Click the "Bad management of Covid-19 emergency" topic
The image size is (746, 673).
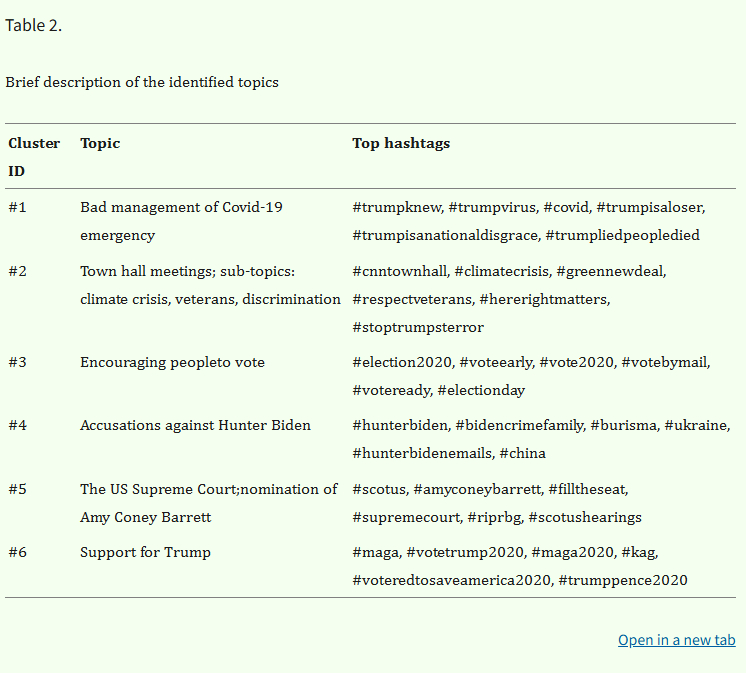[x=181, y=221]
